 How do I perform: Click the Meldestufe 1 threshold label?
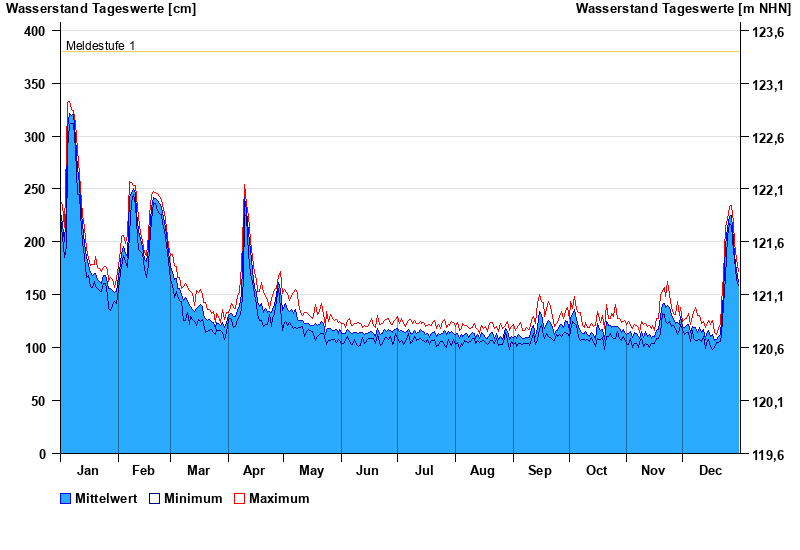(101, 46)
